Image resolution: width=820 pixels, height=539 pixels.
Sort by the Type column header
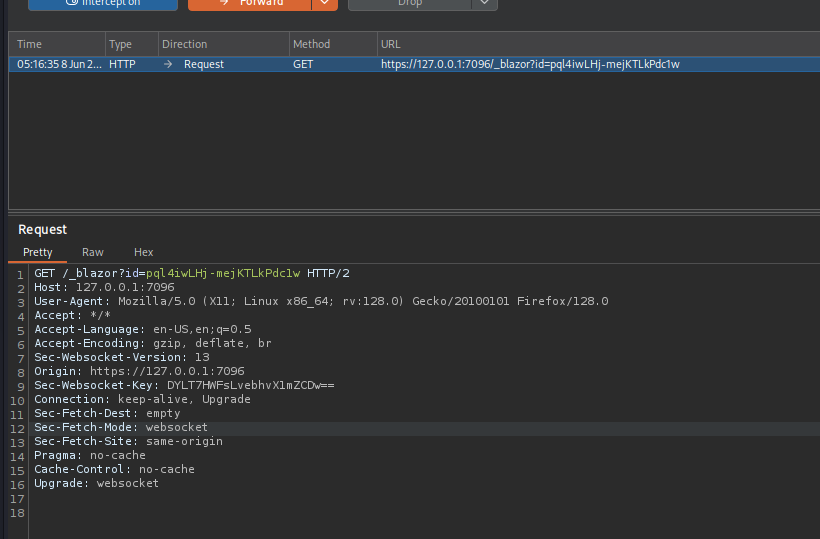(x=132, y=44)
